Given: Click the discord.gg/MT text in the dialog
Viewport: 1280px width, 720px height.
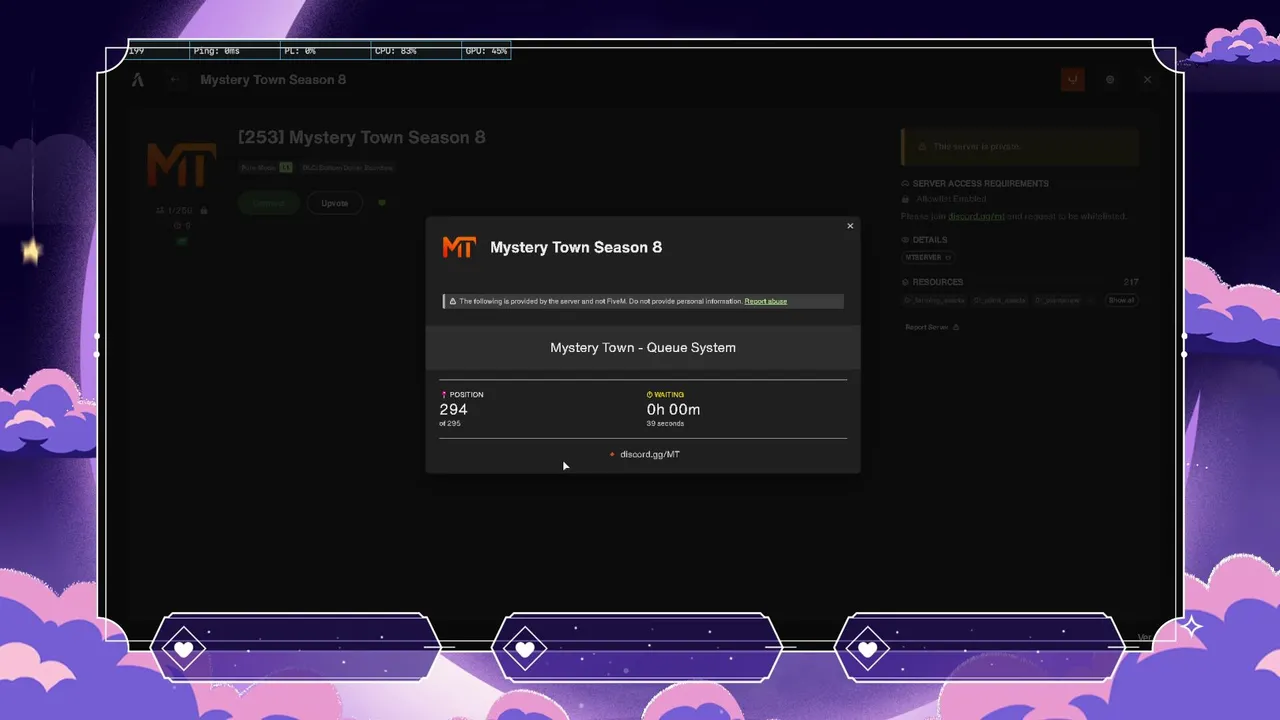Looking at the screenshot, I should 650,454.
